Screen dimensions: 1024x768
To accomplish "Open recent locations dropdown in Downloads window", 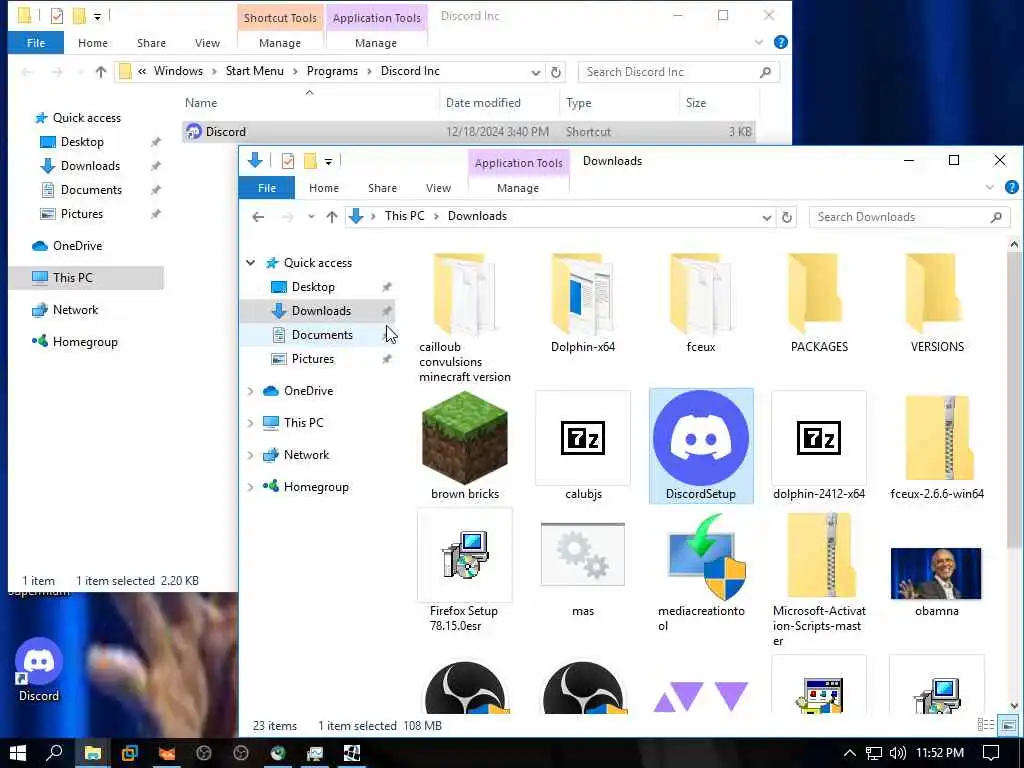I will [x=311, y=217].
